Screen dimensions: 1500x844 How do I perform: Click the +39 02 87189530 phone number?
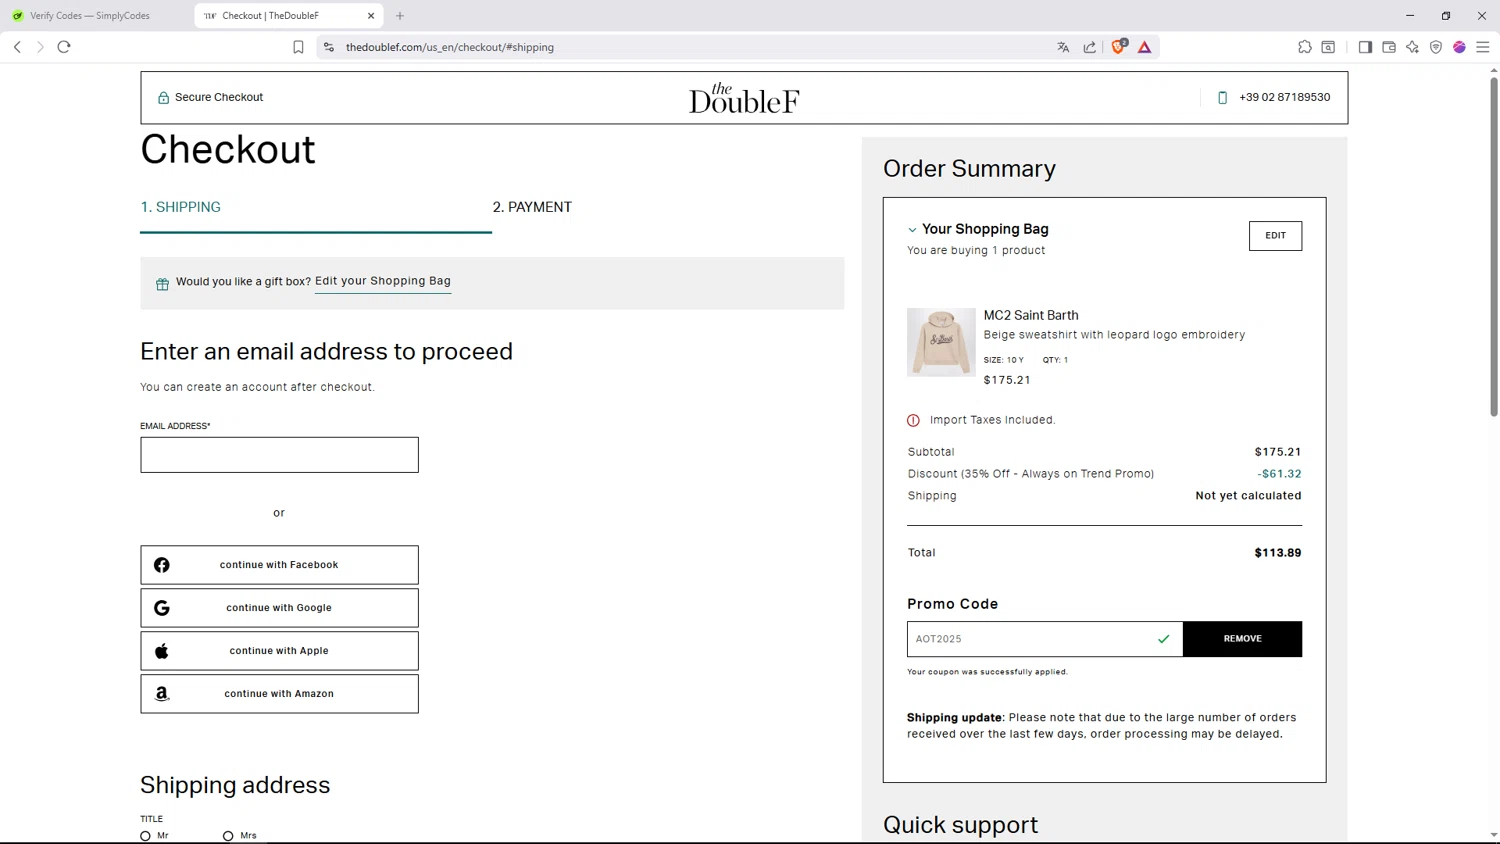click(1284, 98)
